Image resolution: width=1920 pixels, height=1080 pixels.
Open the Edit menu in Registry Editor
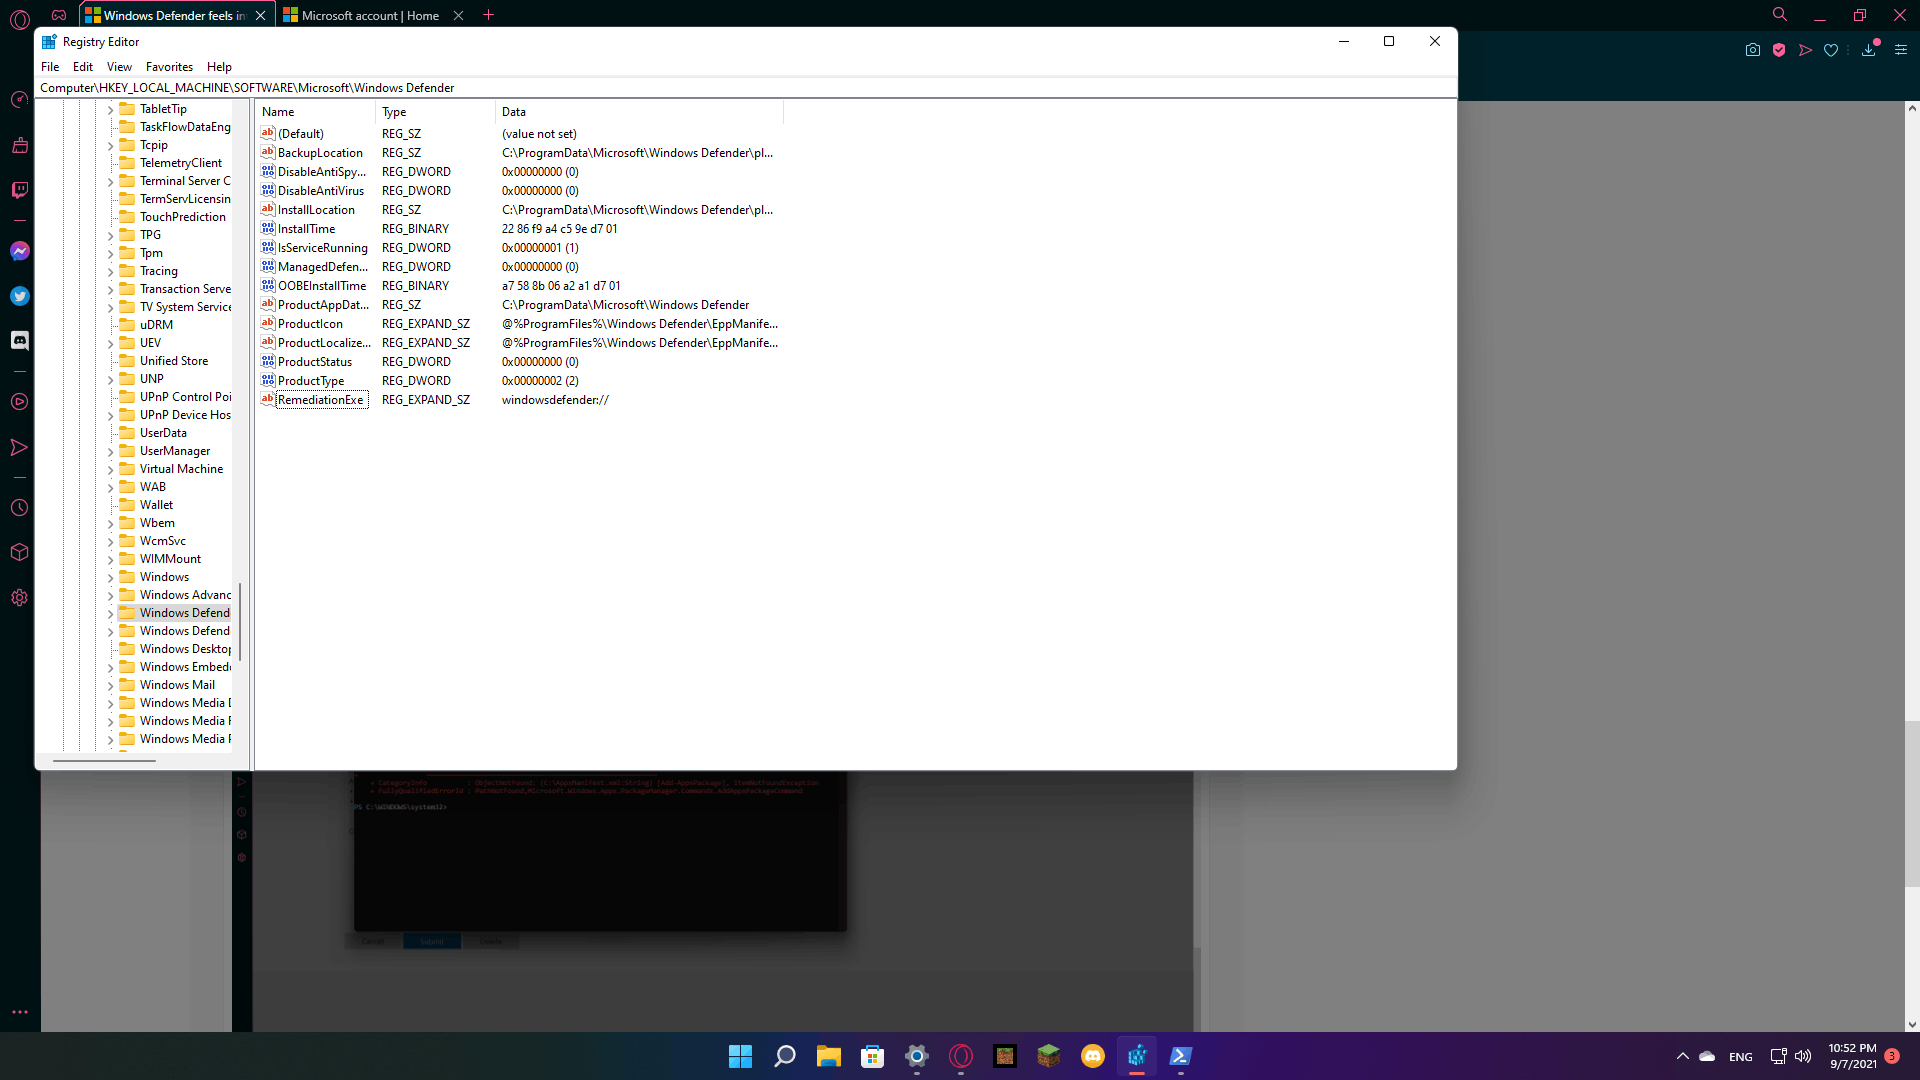click(x=83, y=67)
